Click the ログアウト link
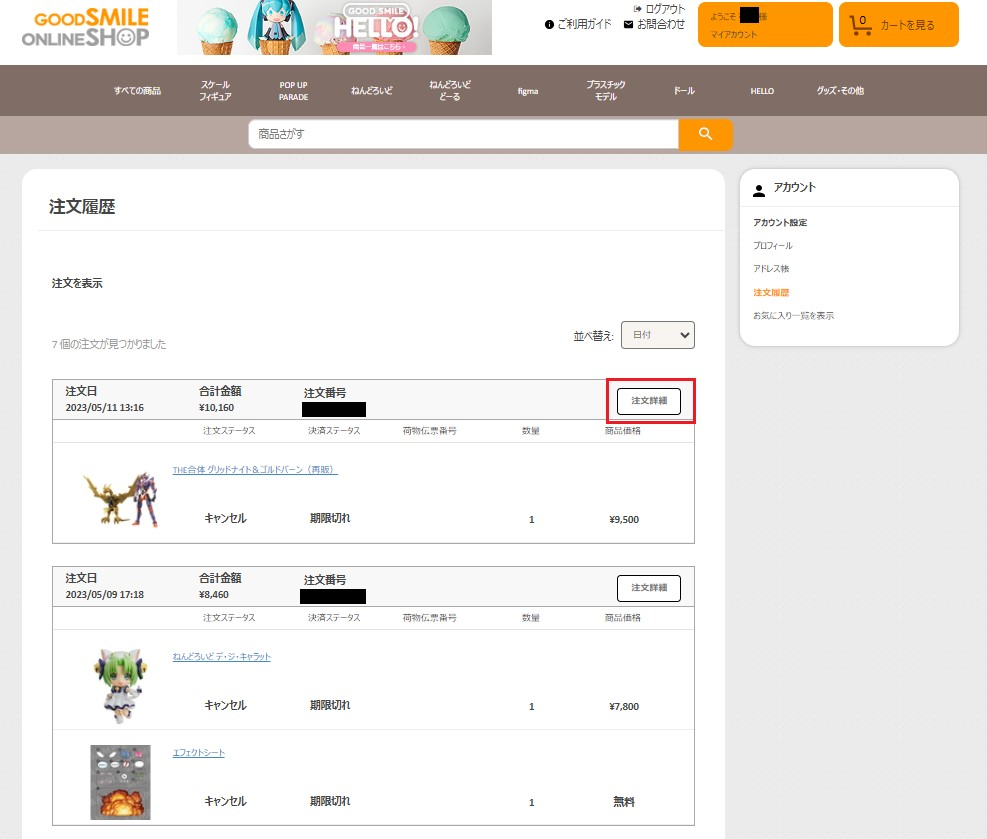 pos(659,9)
